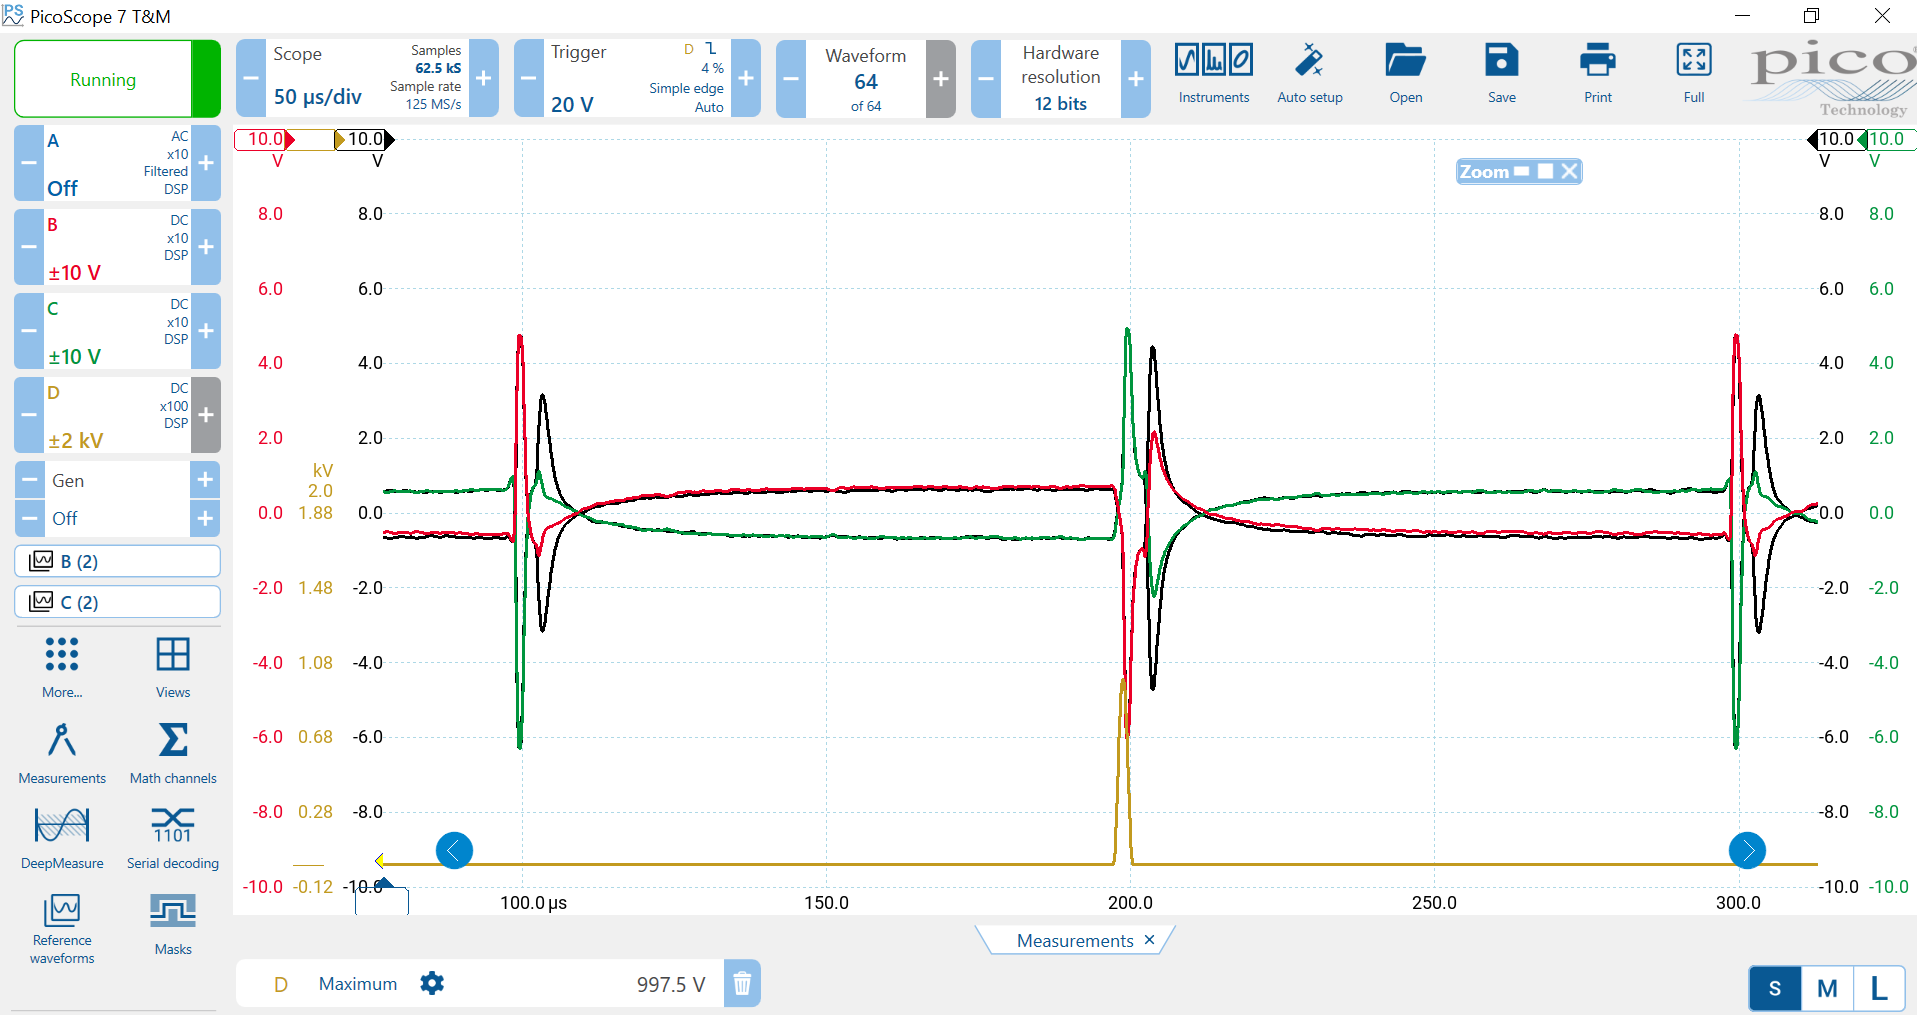Select medium M measurement size
This screenshot has width=1917, height=1015.
(x=1827, y=989)
